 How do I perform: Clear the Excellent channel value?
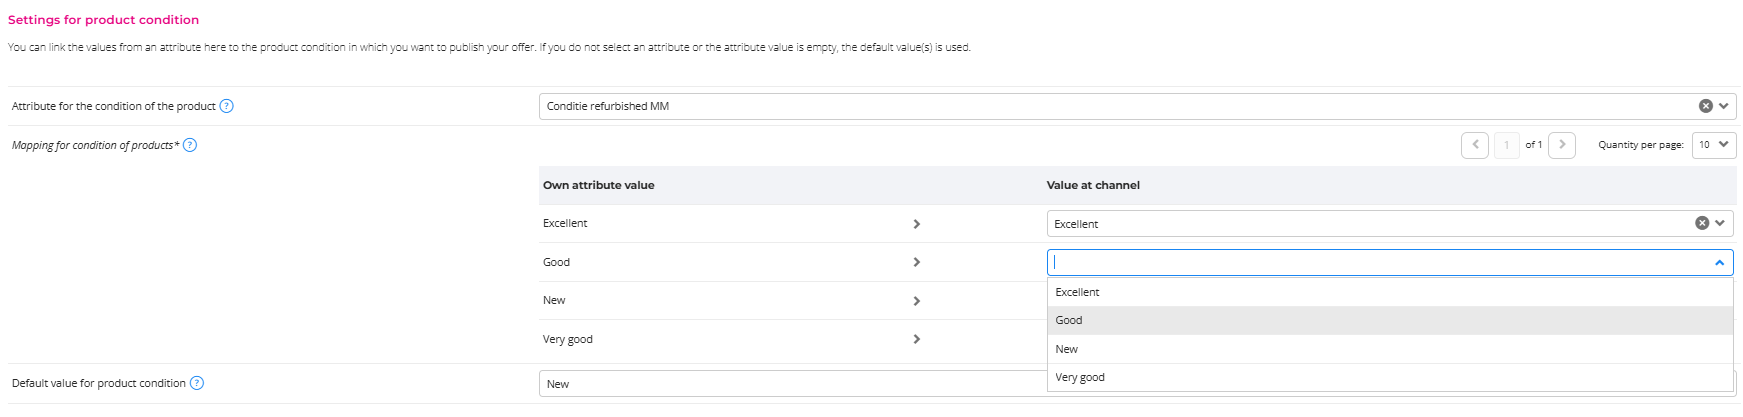tap(1701, 223)
